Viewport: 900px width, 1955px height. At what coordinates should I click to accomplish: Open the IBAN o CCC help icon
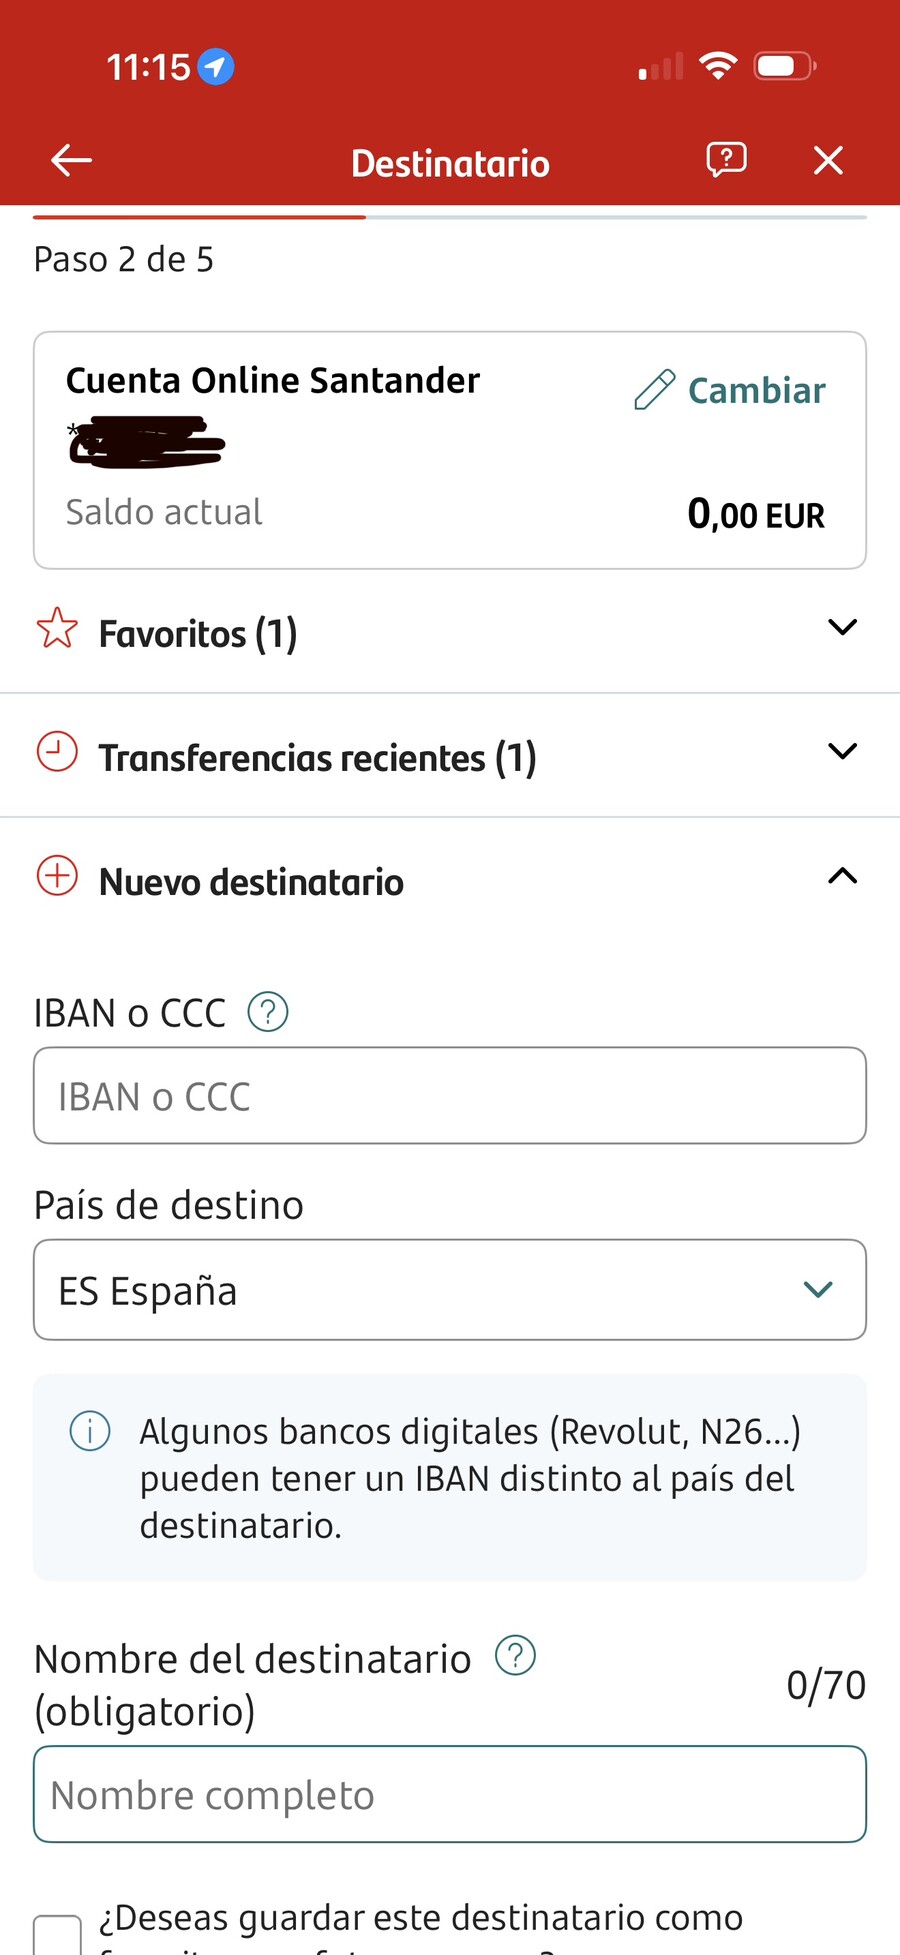(268, 1012)
